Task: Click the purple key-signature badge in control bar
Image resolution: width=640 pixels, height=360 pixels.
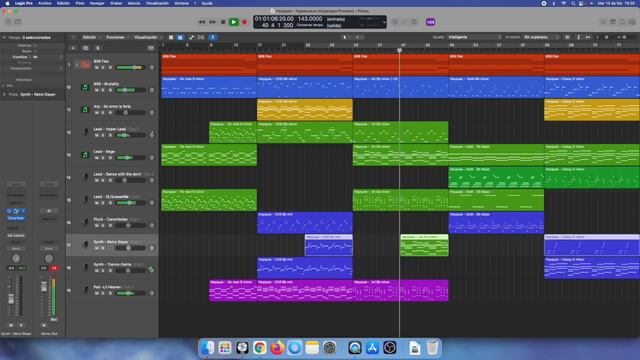Action: 430,22
